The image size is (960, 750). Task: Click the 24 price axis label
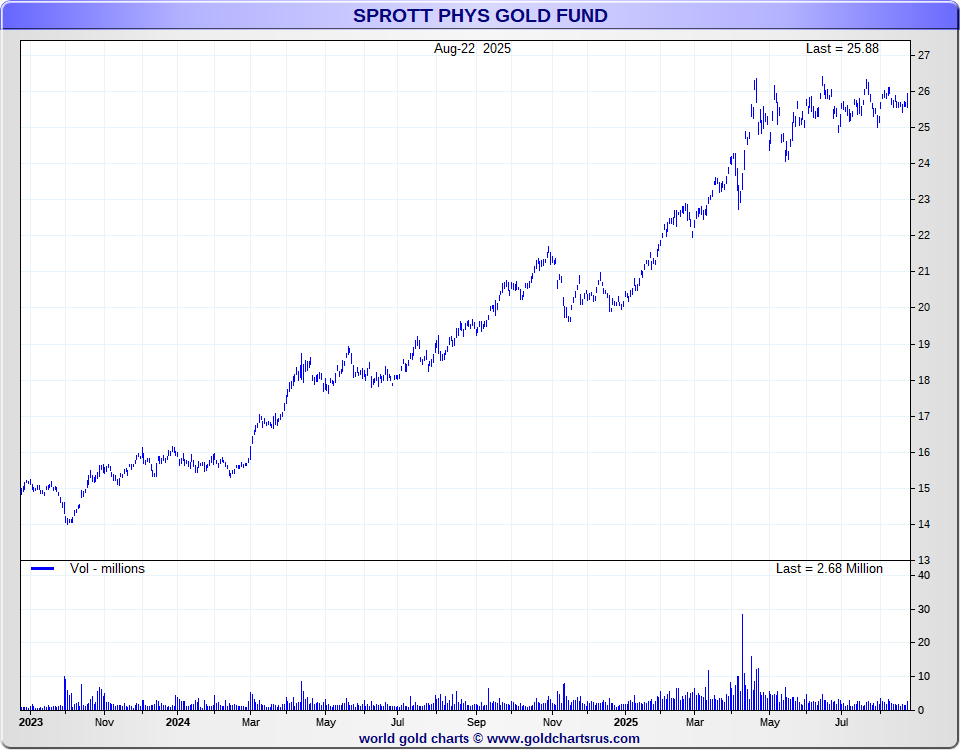click(x=924, y=163)
